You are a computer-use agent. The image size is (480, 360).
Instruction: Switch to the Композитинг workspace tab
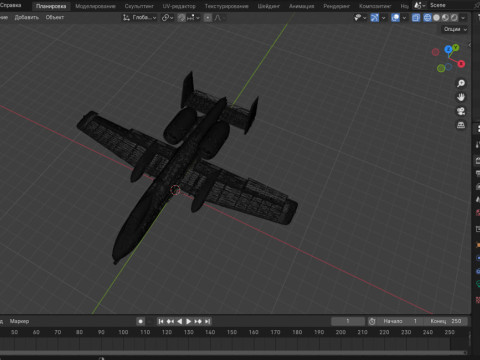375,6
